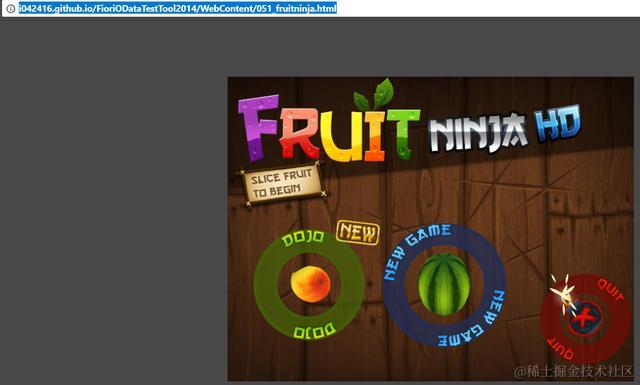Click the yellow NEW badge
This screenshot has width=640, height=385.
(358, 233)
